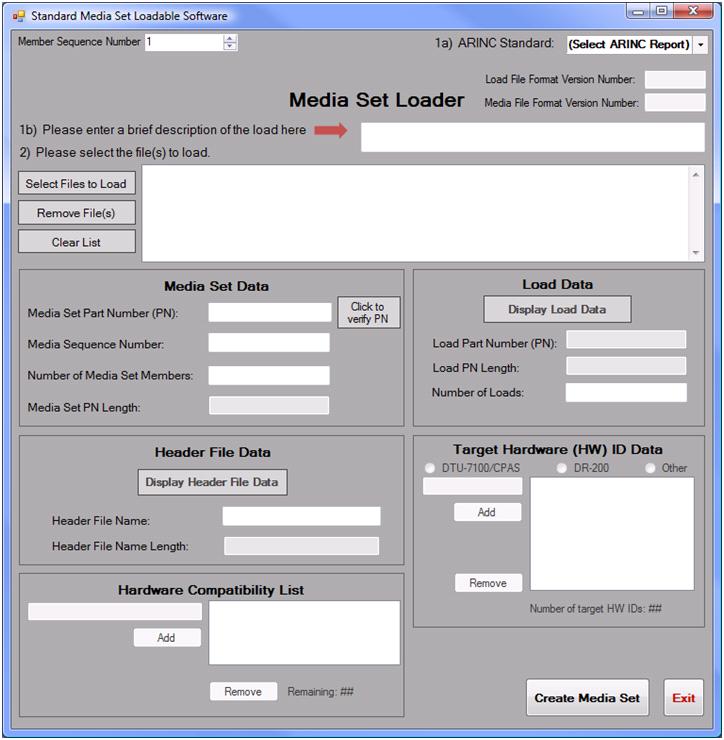Click the file list scrollbar up arrow
724x740 pixels.
coord(695,175)
